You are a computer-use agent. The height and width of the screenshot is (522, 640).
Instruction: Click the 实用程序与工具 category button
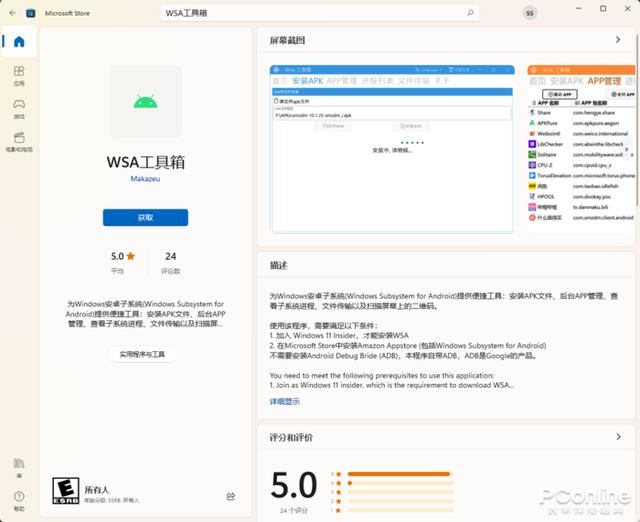click(145, 354)
